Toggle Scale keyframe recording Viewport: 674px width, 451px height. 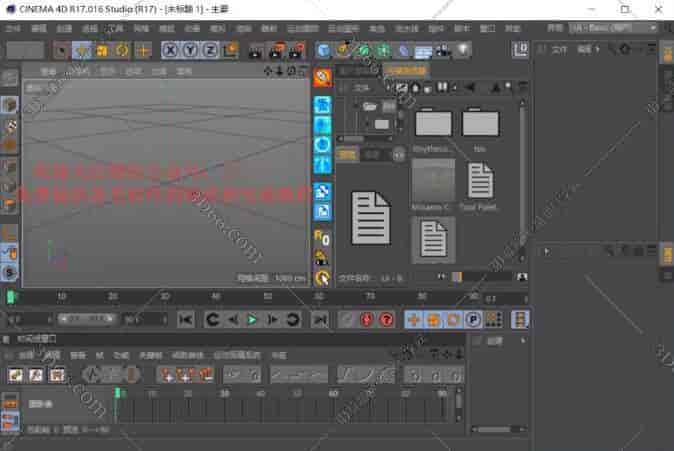(433, 319)
